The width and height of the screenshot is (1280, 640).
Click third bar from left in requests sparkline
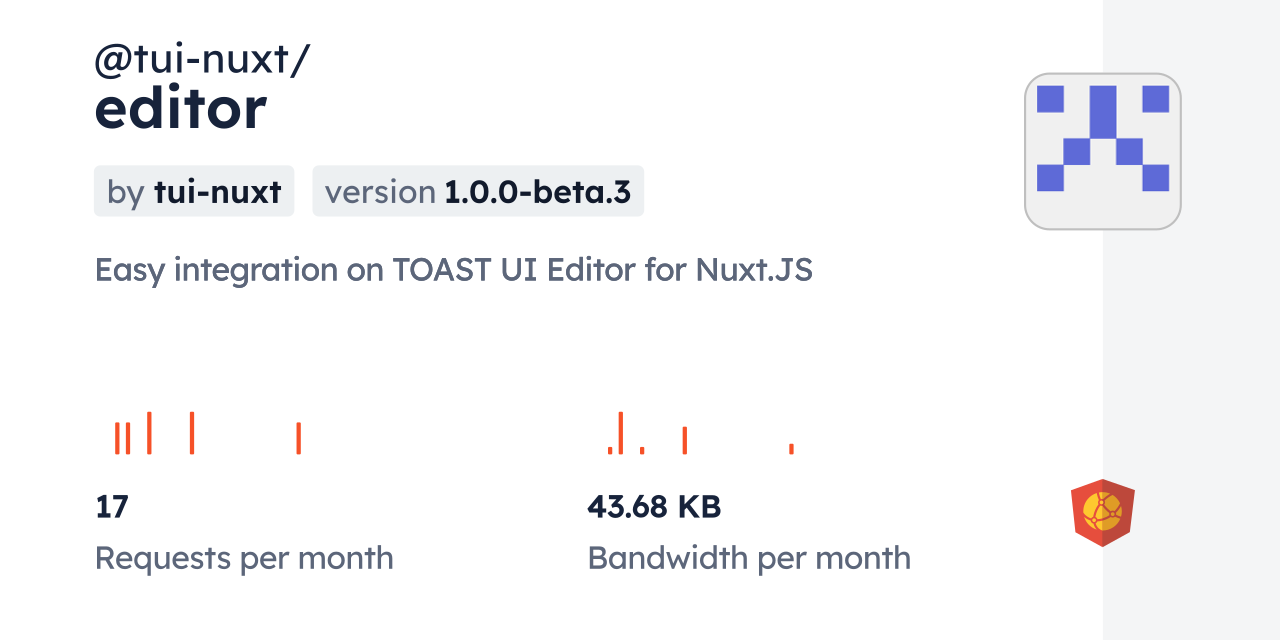[149, 433]
